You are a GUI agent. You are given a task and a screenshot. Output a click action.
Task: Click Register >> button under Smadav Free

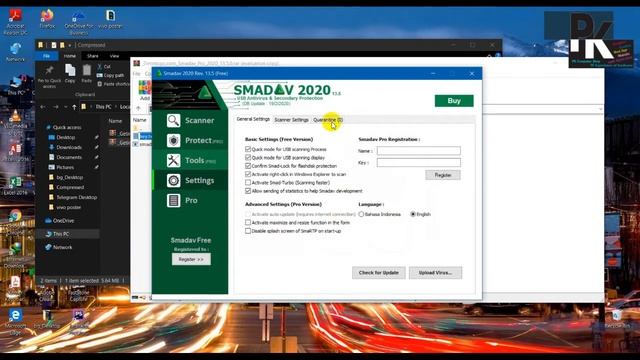191,259
